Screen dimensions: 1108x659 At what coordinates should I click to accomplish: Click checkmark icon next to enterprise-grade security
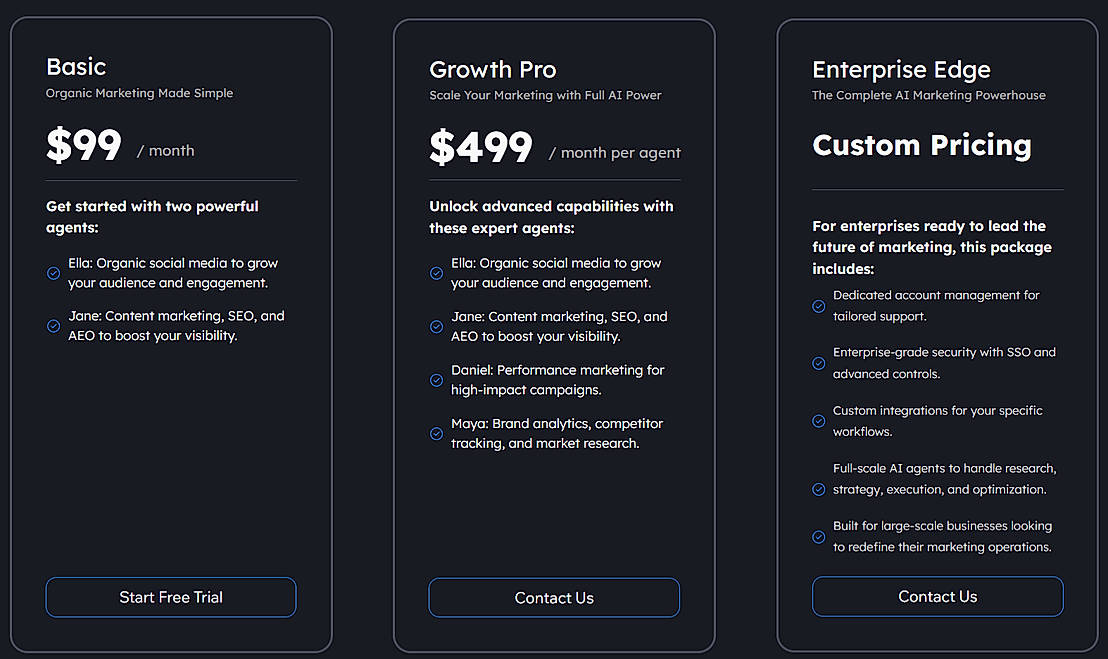point(819,363)
